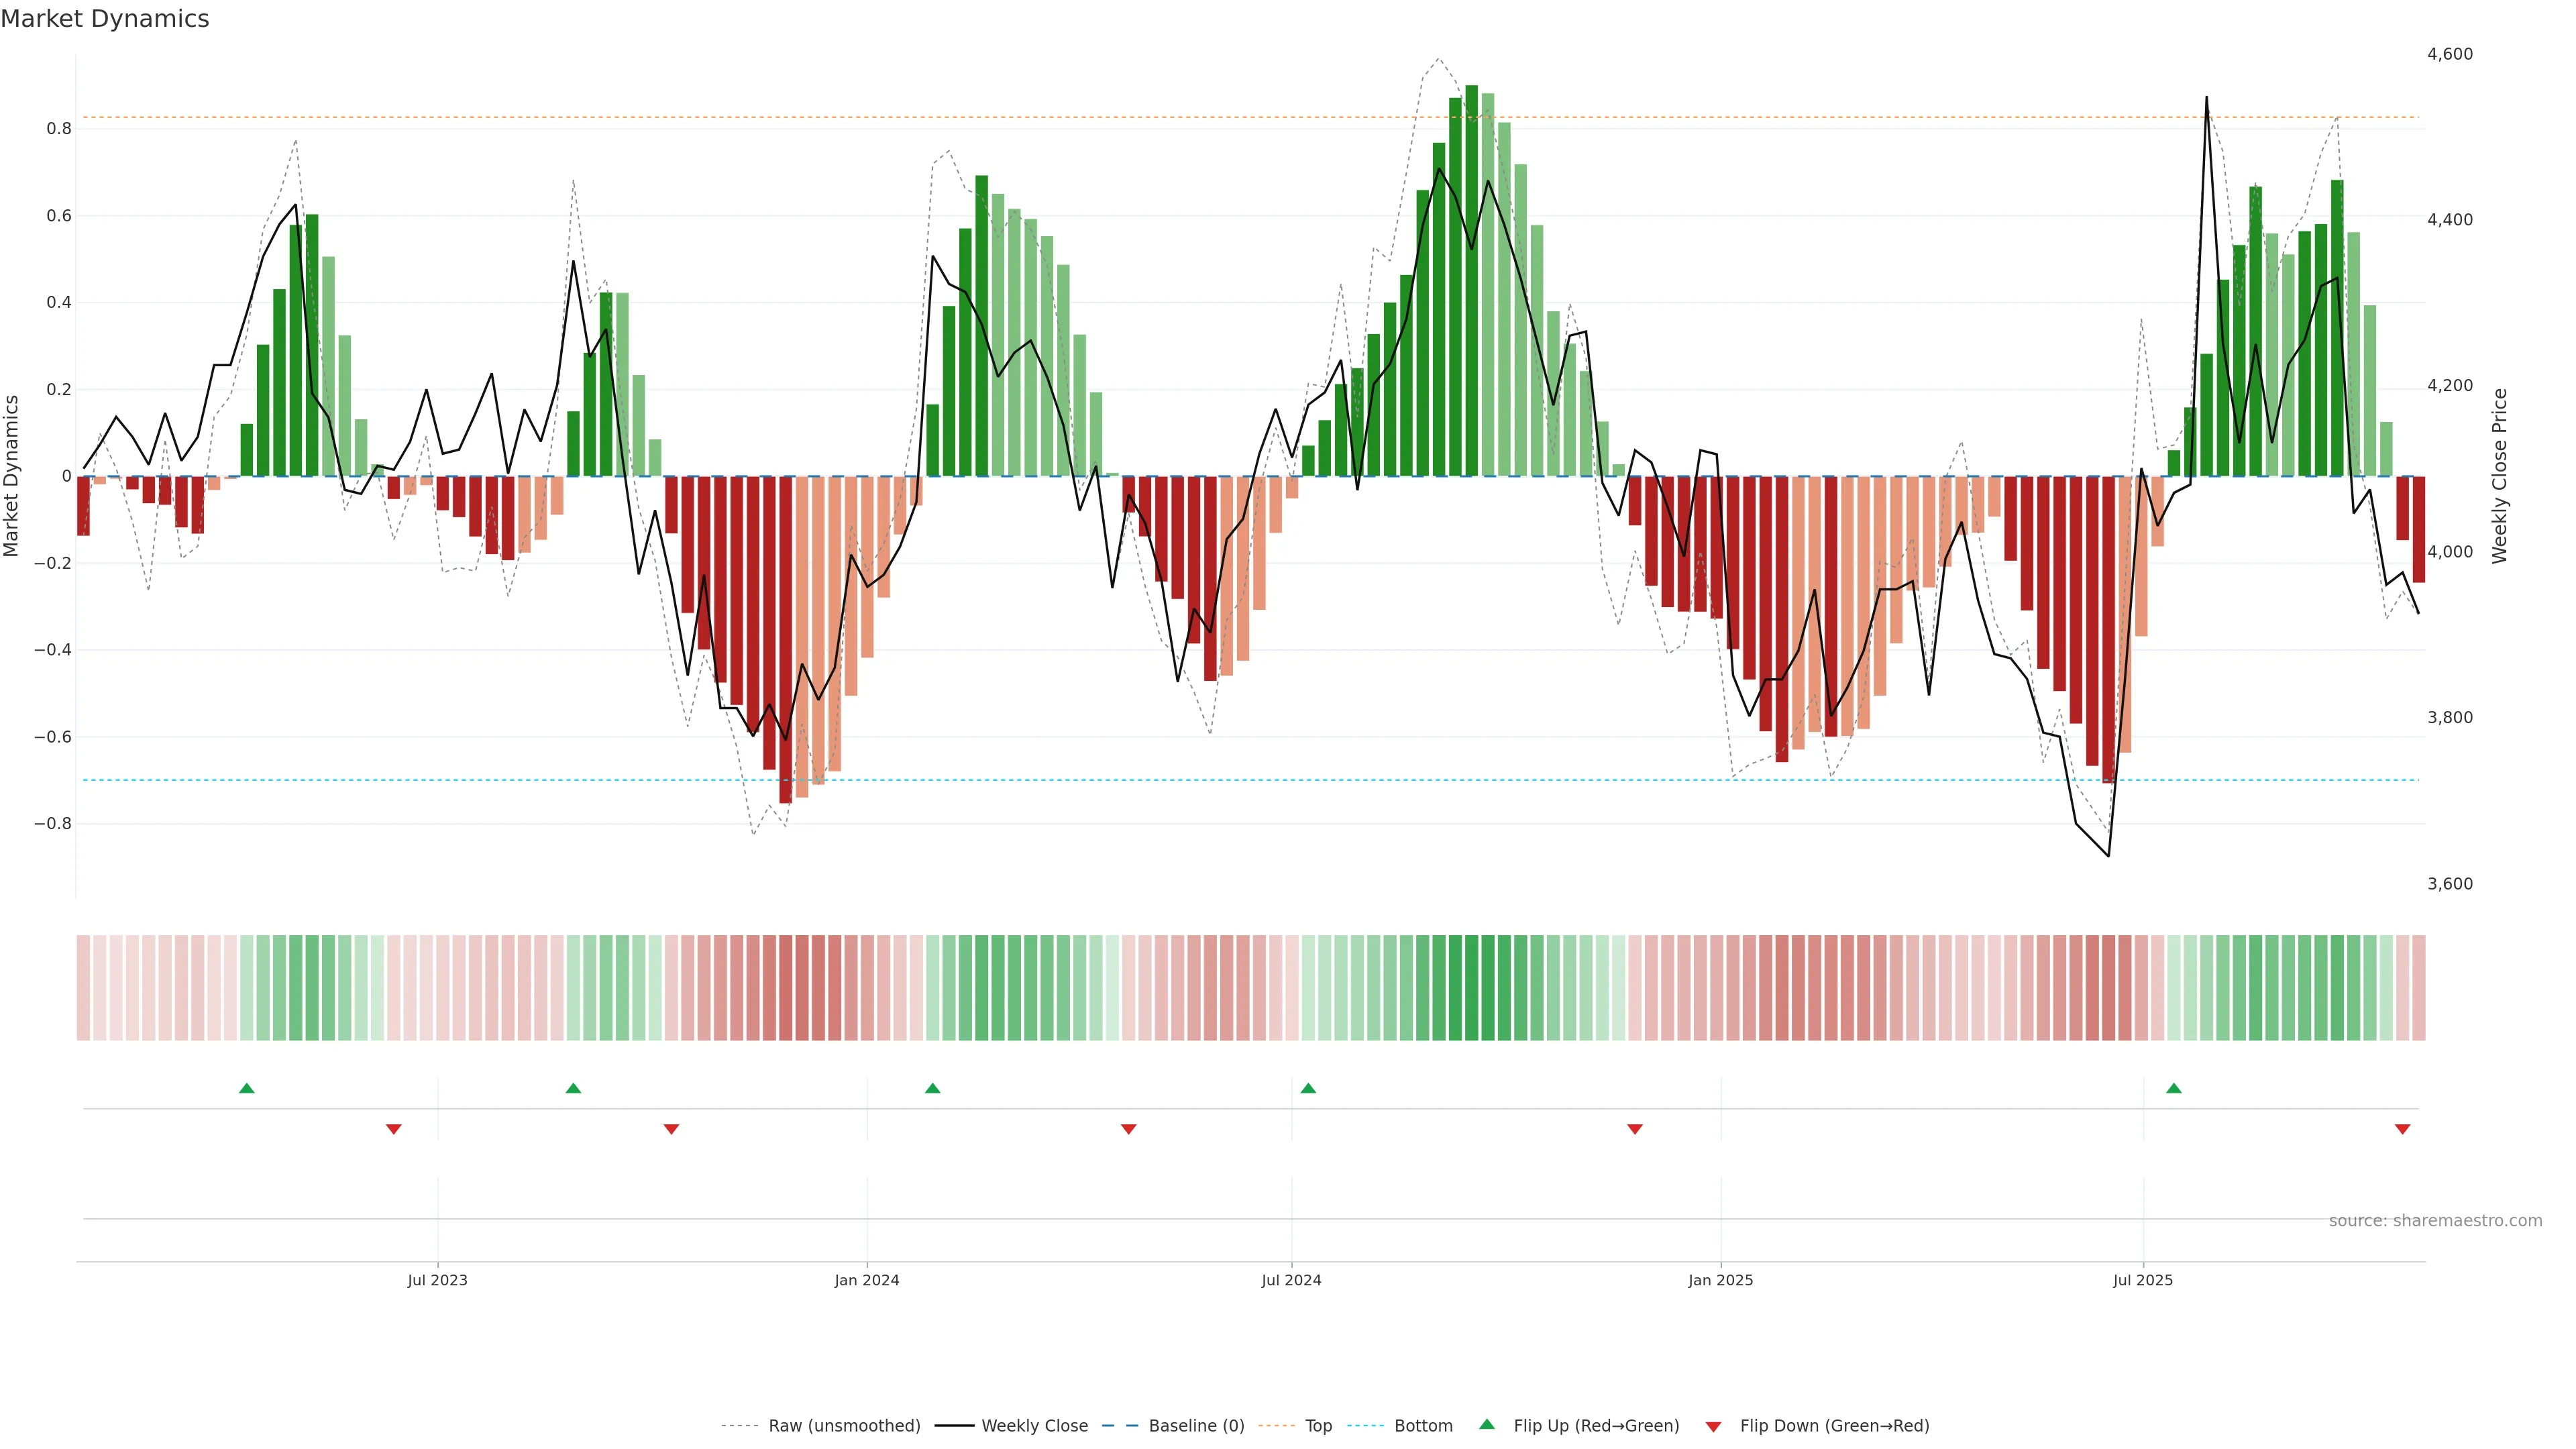Toggle the Weekly Close legend entry
Viewport: 2576px width, 1449px height.
1034,1426
